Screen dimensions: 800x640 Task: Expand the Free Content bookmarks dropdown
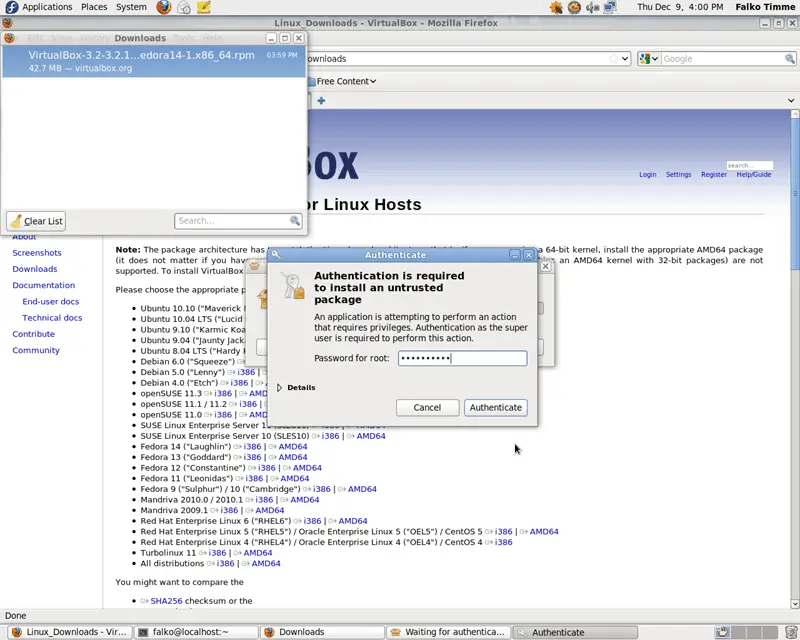point(373,81)
